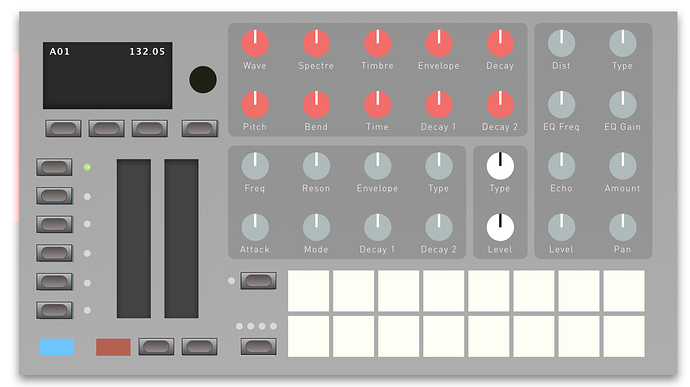Screen dimensions: 690x387
Task: Click the EQ Gain knob
Action: [622, 104]
